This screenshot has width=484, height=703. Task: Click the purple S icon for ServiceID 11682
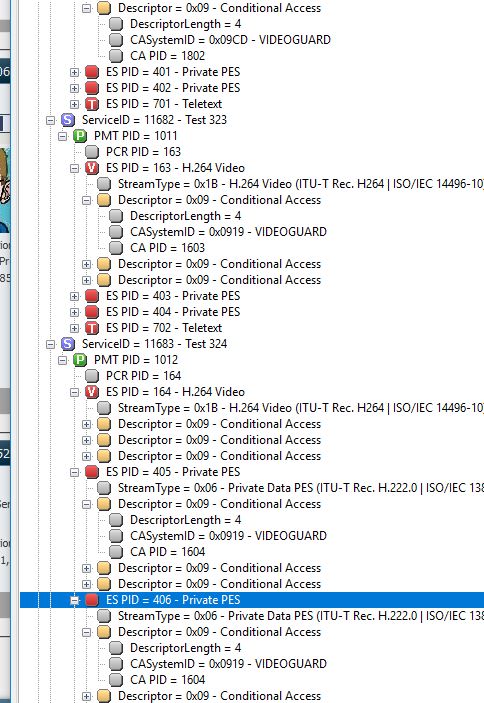(x=68, y=120)
